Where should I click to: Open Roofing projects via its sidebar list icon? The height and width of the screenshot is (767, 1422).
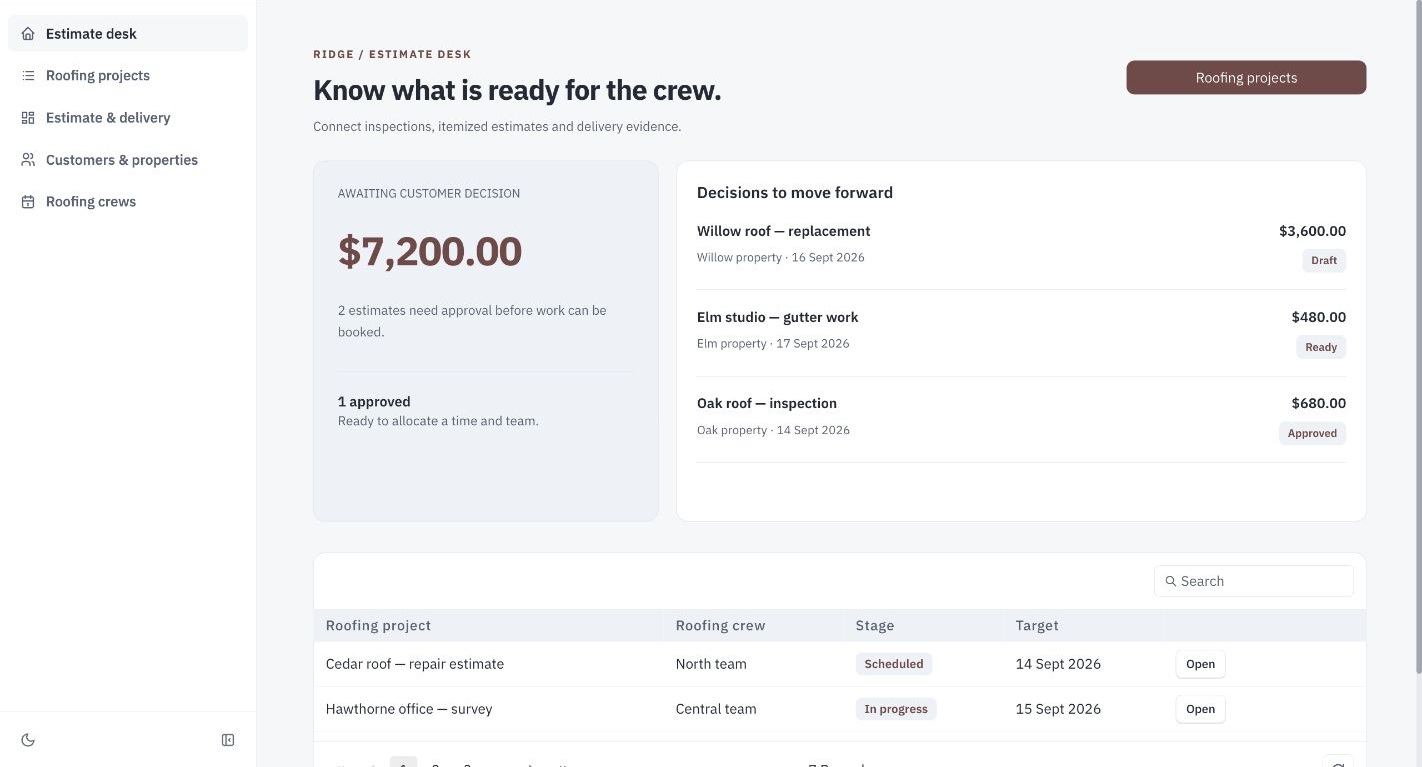pyautogui.click(x=28, y=76)
